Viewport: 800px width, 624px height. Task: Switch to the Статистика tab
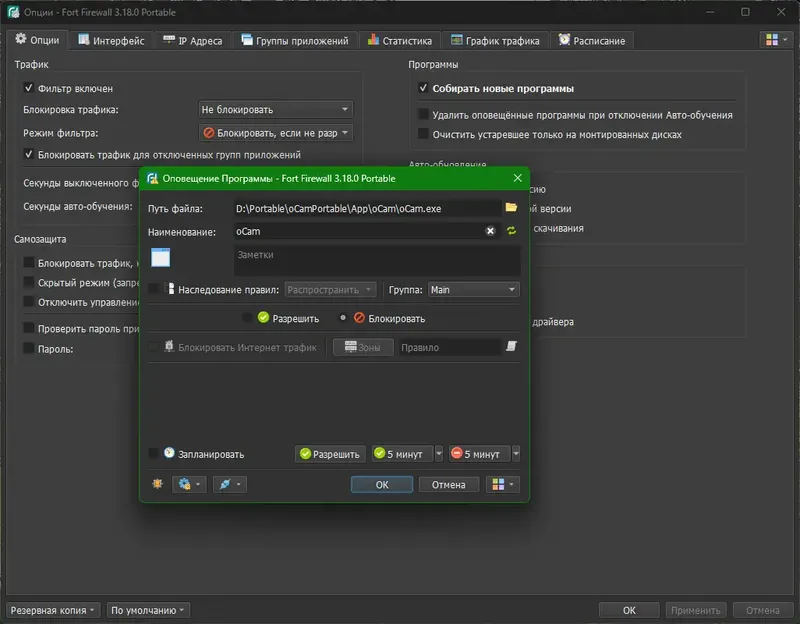pos(399,41)
